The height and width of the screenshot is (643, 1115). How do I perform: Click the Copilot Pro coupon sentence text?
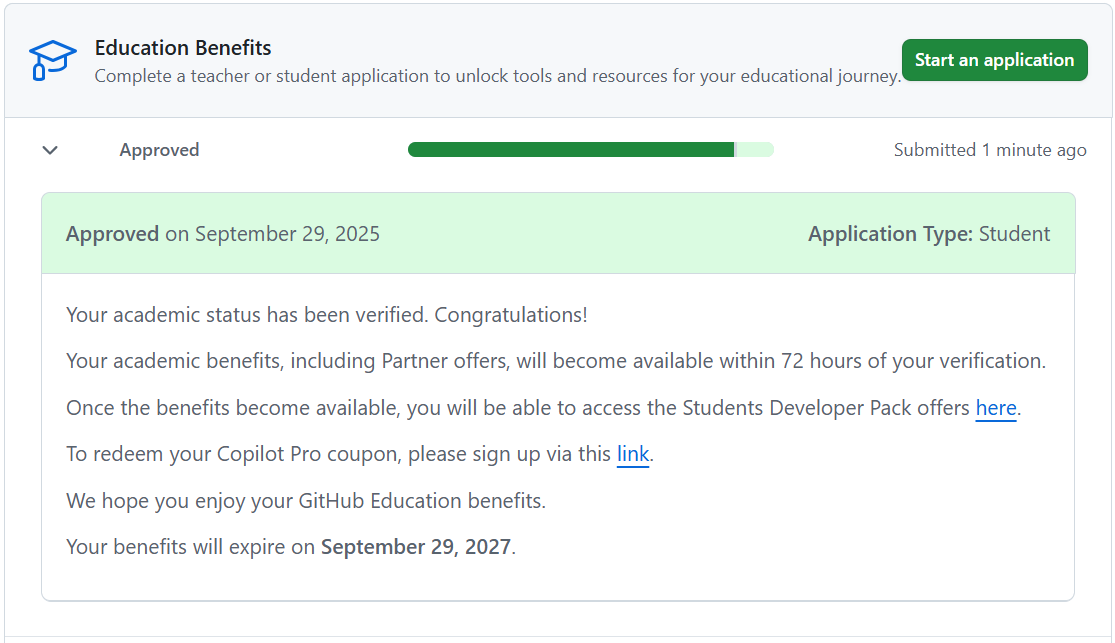338,454
